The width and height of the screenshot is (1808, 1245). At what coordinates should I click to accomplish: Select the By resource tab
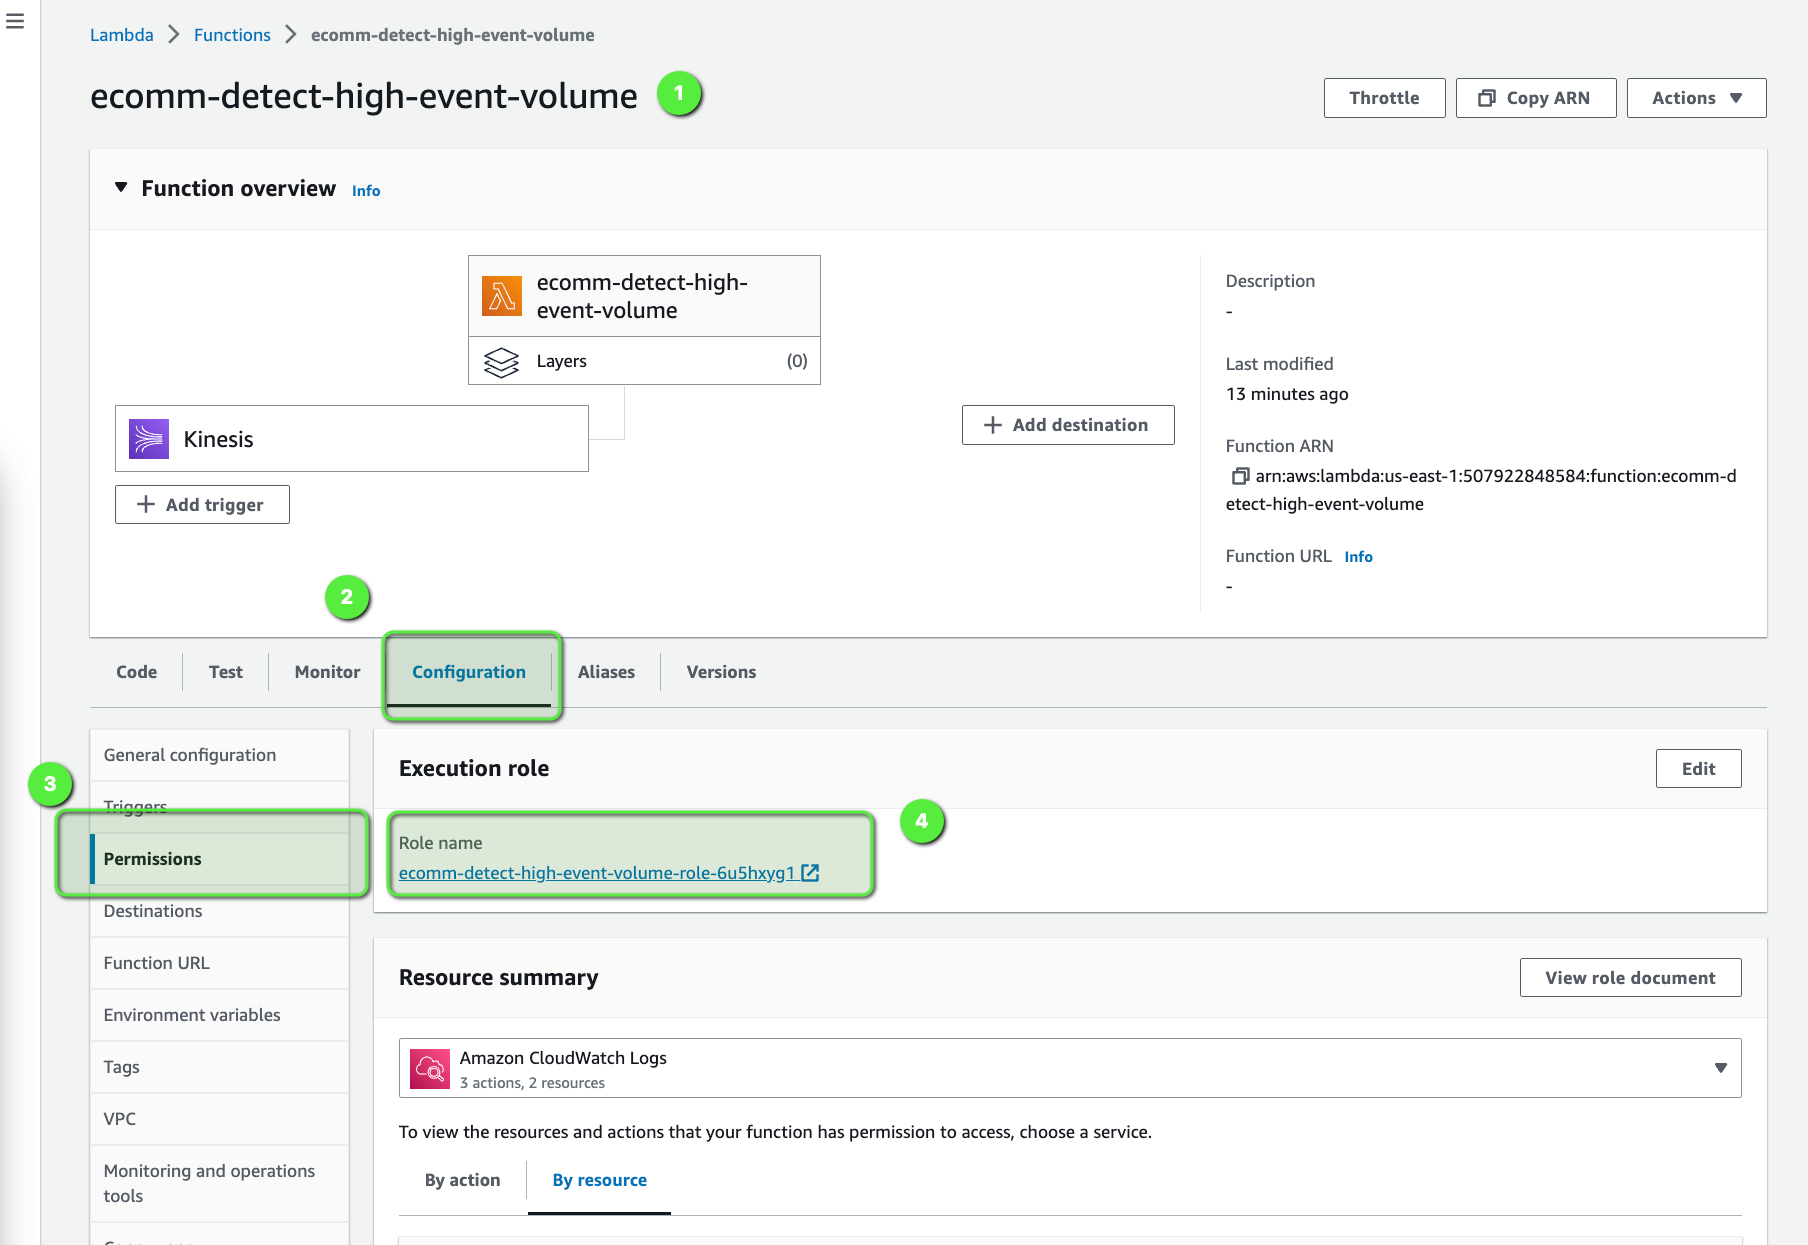(x=600, y=1180)
